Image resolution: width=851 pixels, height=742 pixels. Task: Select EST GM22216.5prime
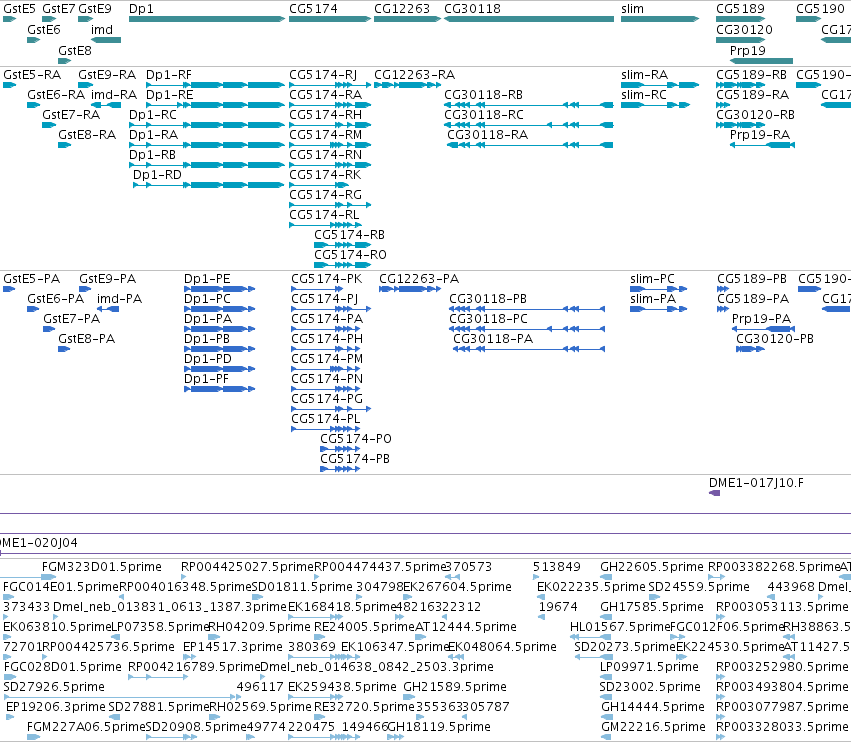(x=655, y=727)
